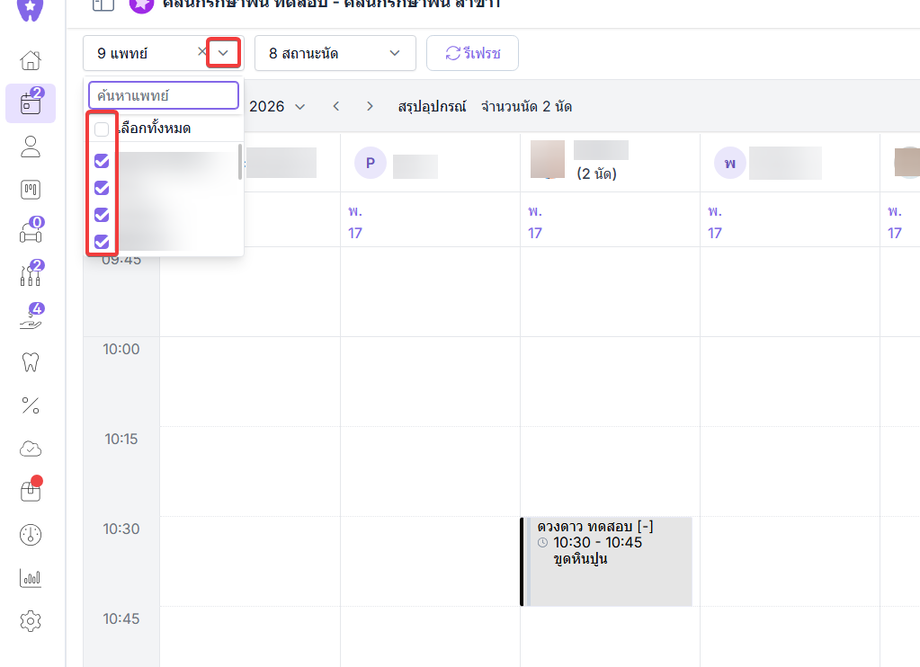Click the 10:00 time label

pos(121,349)
